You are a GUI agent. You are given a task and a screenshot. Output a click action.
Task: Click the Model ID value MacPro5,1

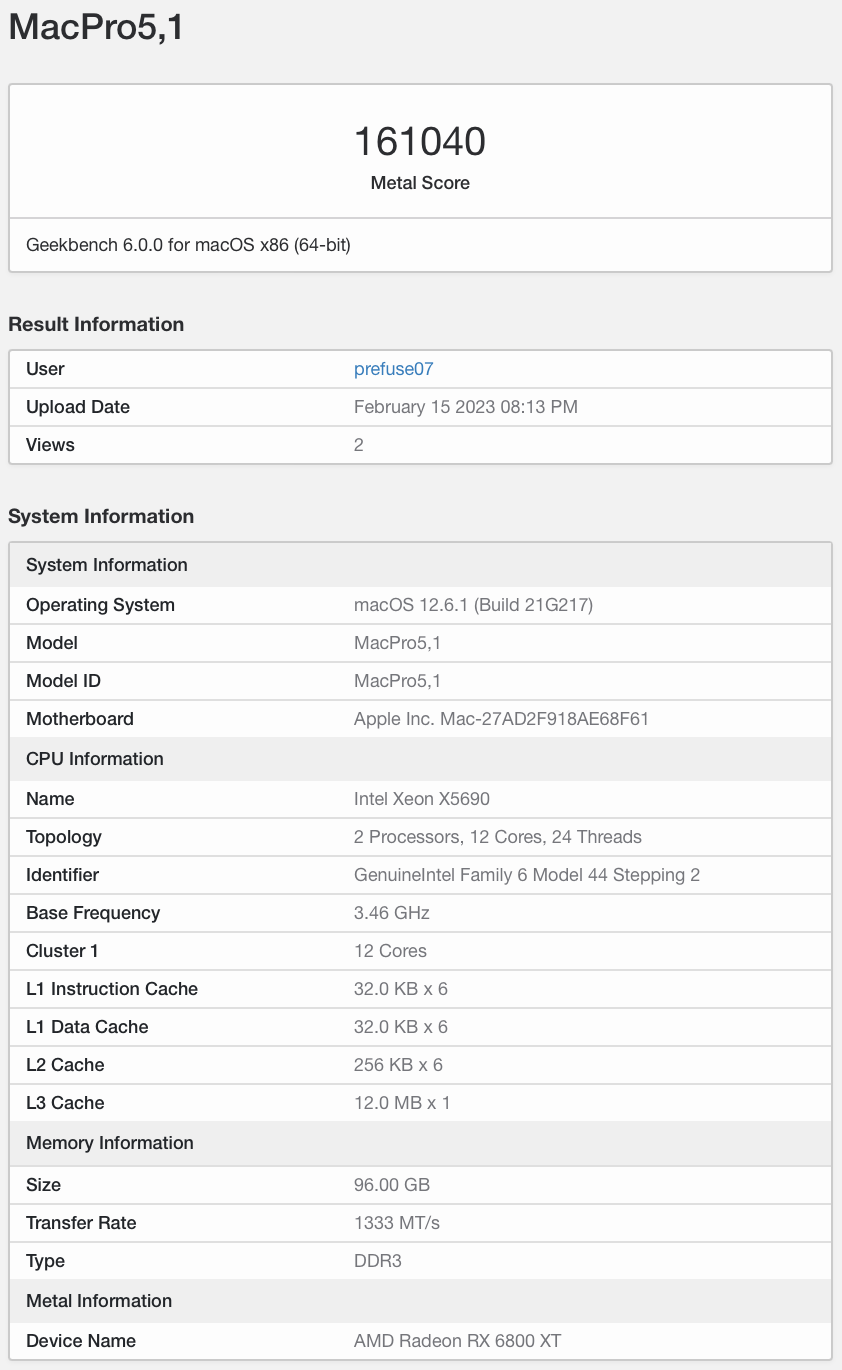(x=397, y=681)
